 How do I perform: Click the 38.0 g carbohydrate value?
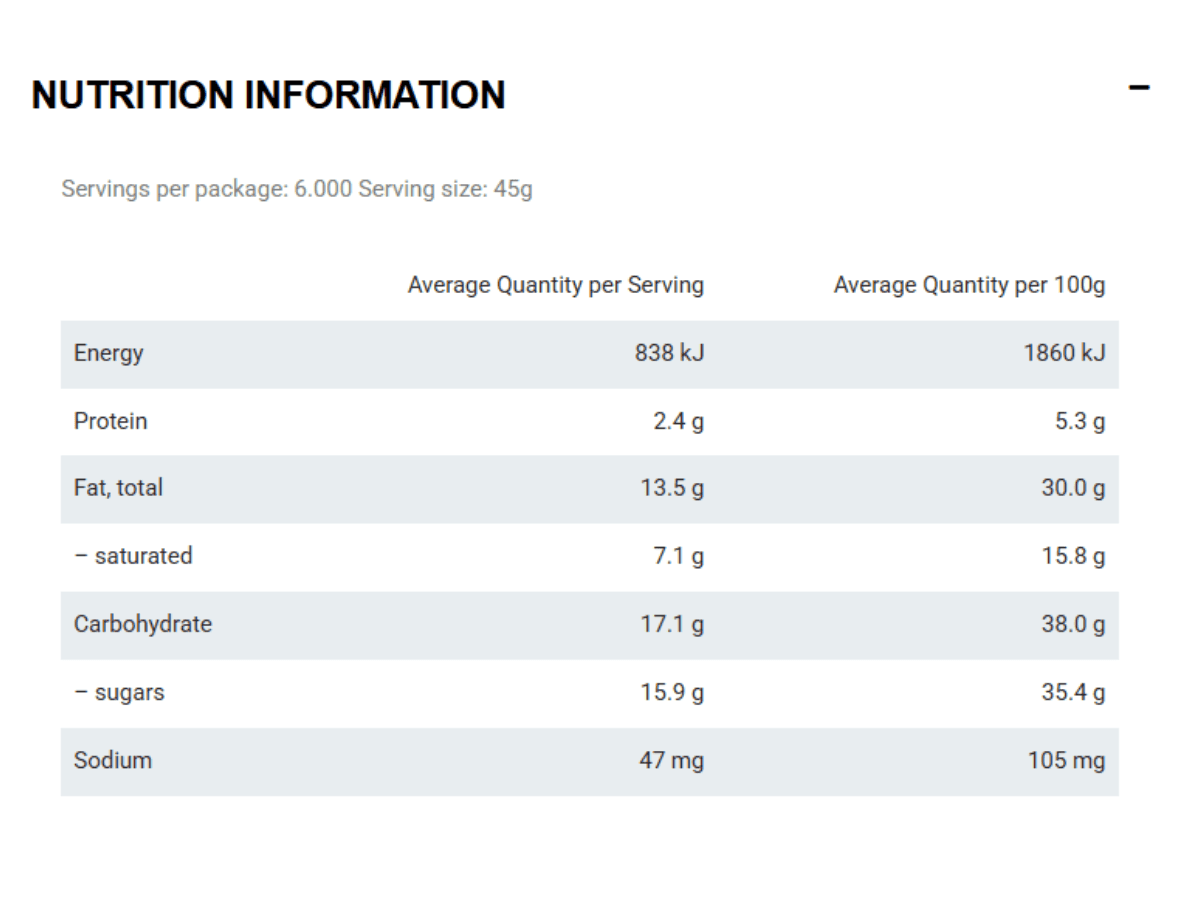[x=1073, y=624]
